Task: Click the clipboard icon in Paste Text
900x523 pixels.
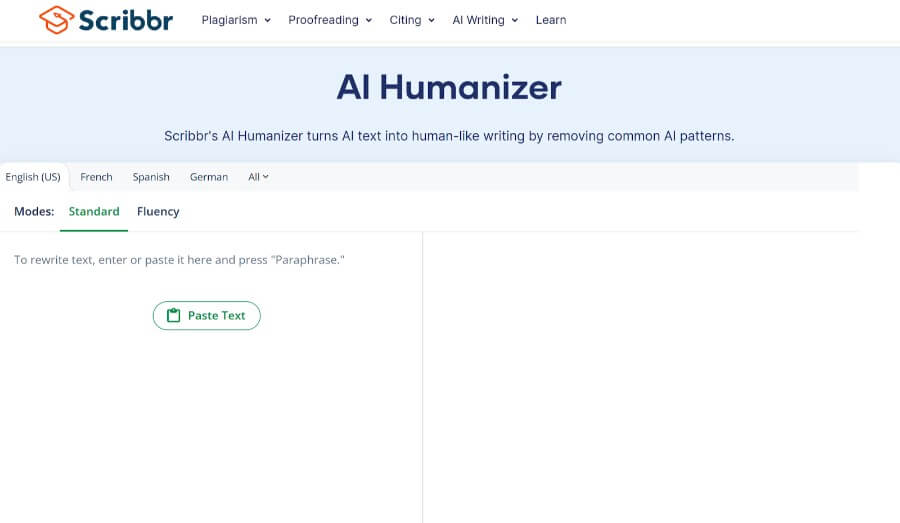Action: click(174, 316)
